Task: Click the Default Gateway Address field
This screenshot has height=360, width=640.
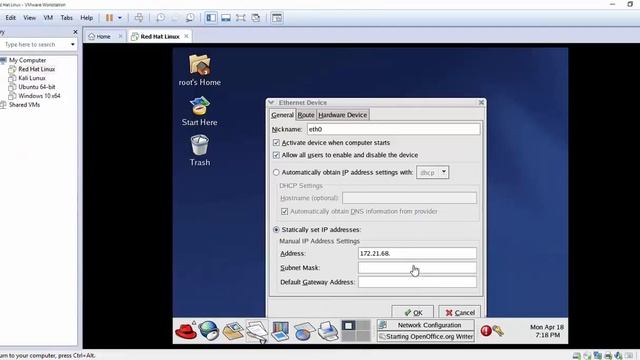Action: pos(417,282)
